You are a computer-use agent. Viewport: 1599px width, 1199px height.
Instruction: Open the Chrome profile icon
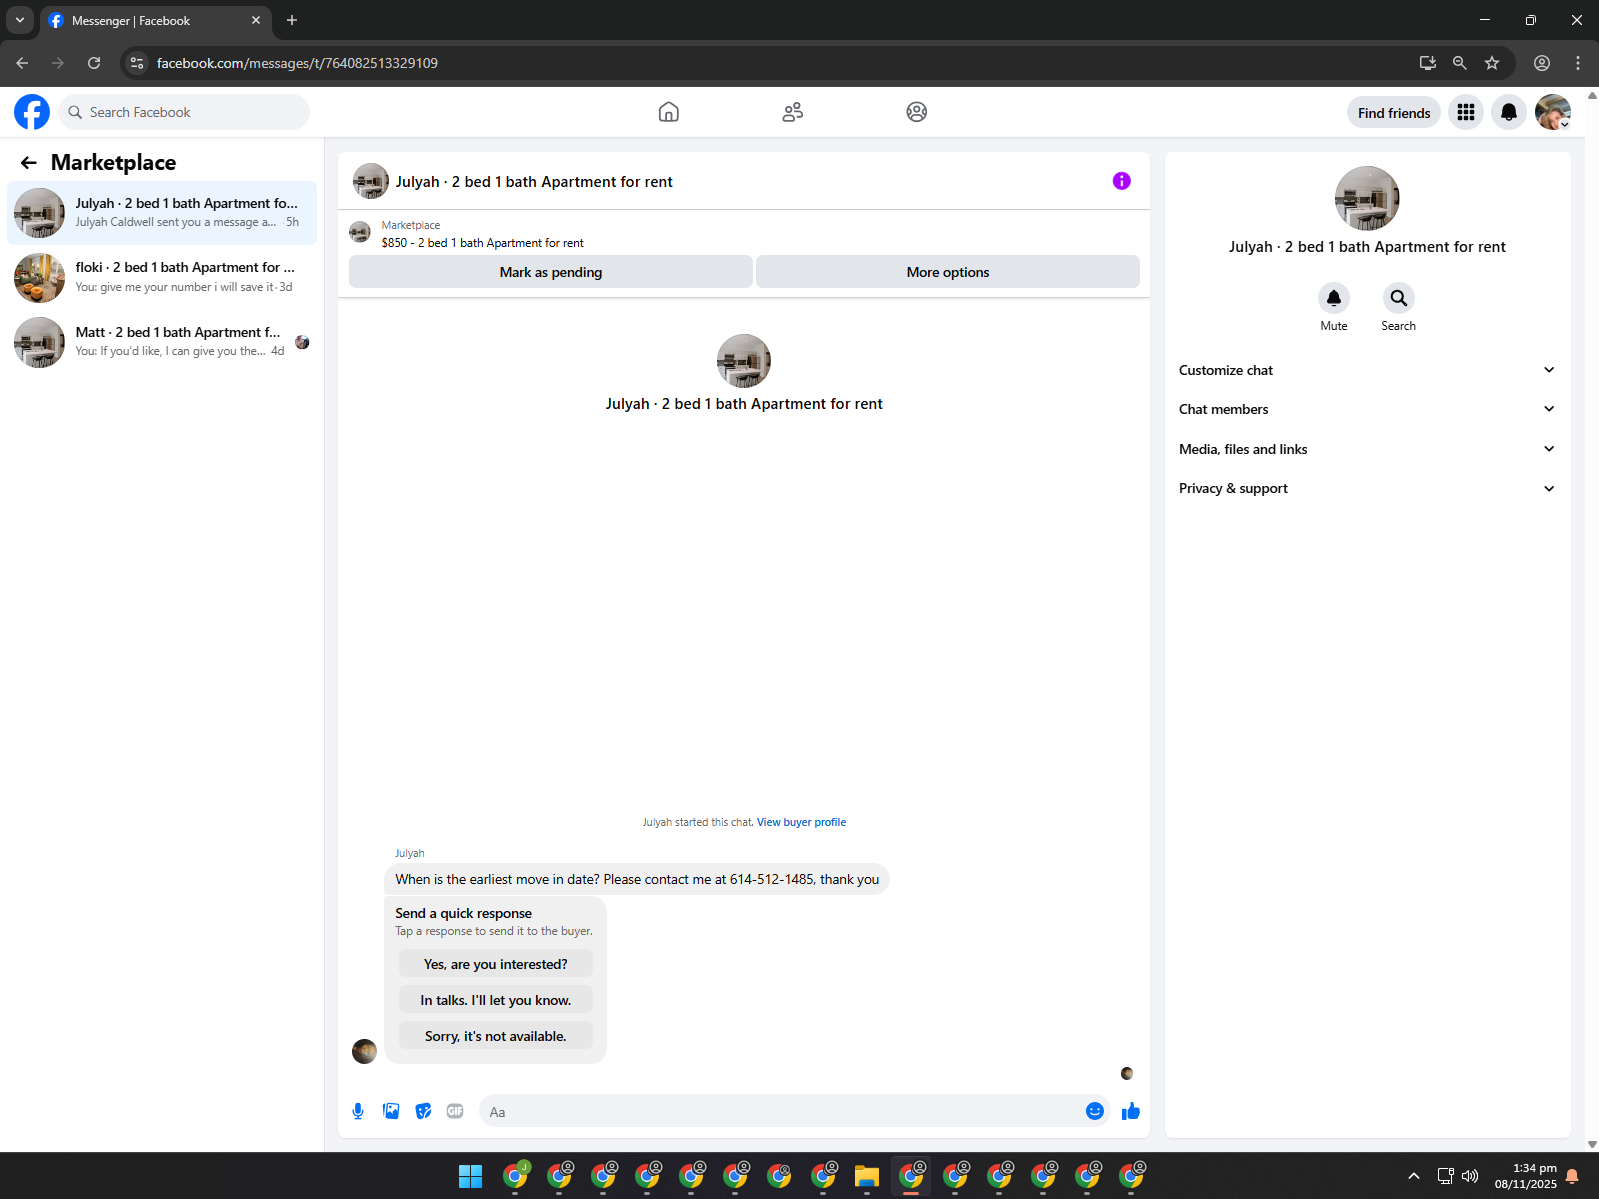point(1542,63)
